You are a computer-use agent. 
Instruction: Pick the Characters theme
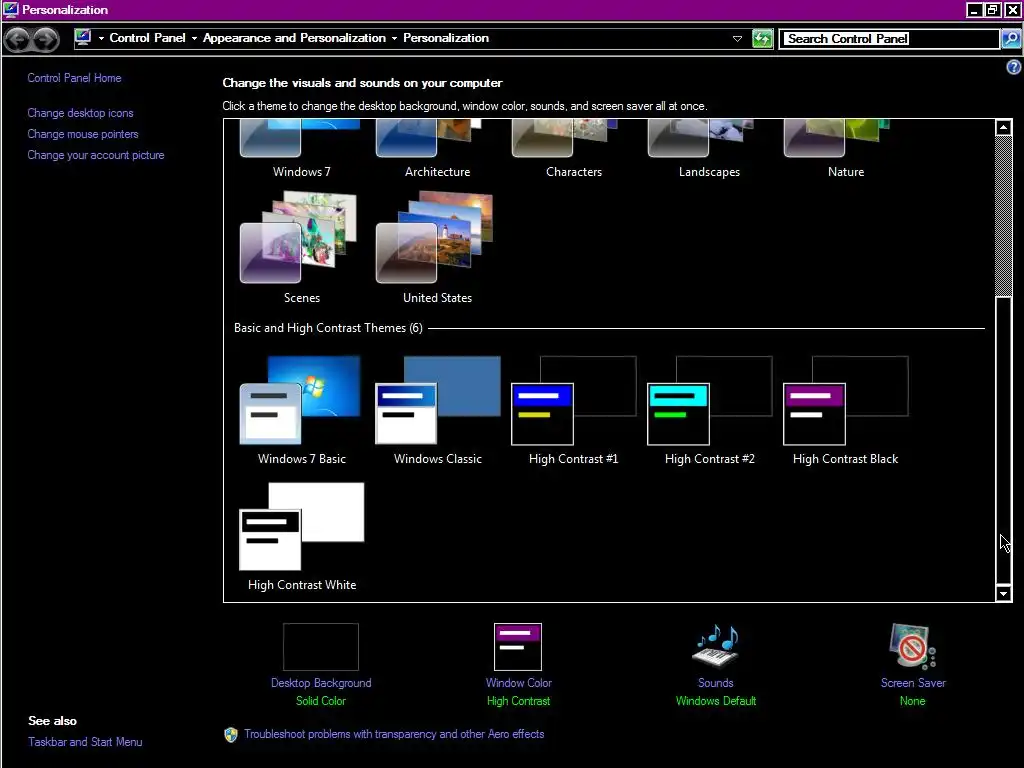pos(565,138)
